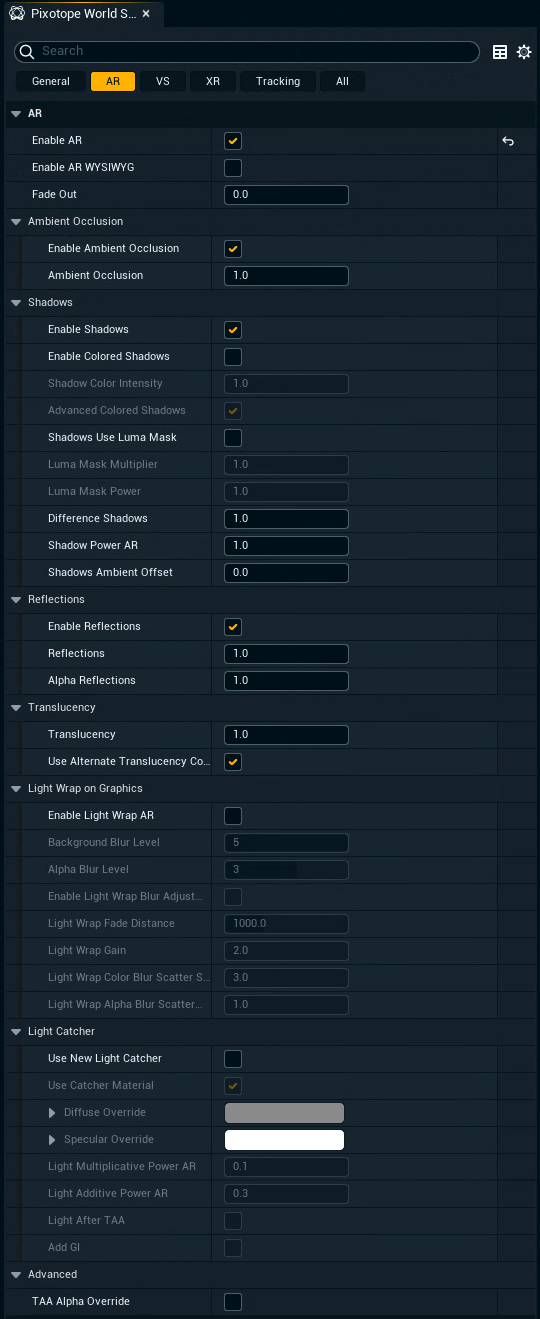Reset Enable AR to default arrow

pyautogui.click(x=508, y=141)
